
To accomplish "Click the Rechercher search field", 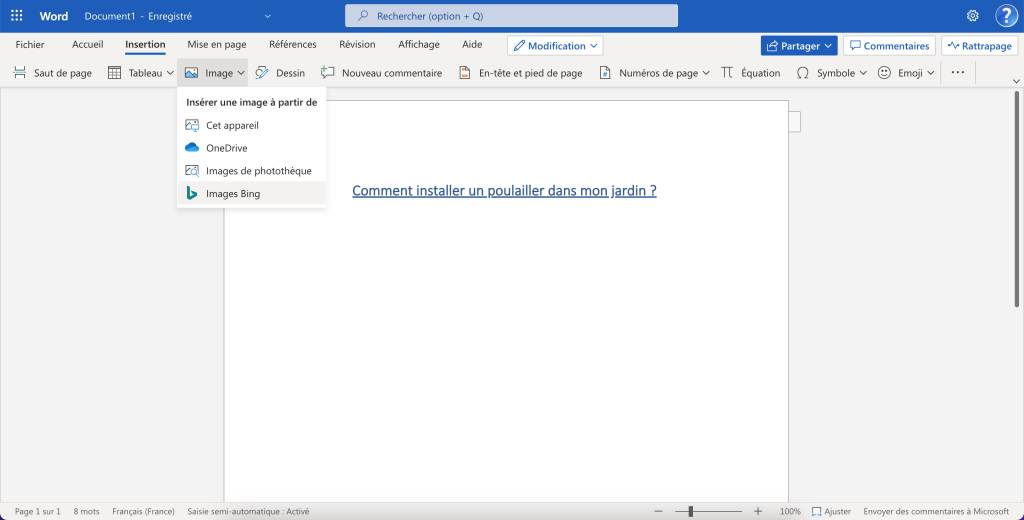I will click(511, 16).
